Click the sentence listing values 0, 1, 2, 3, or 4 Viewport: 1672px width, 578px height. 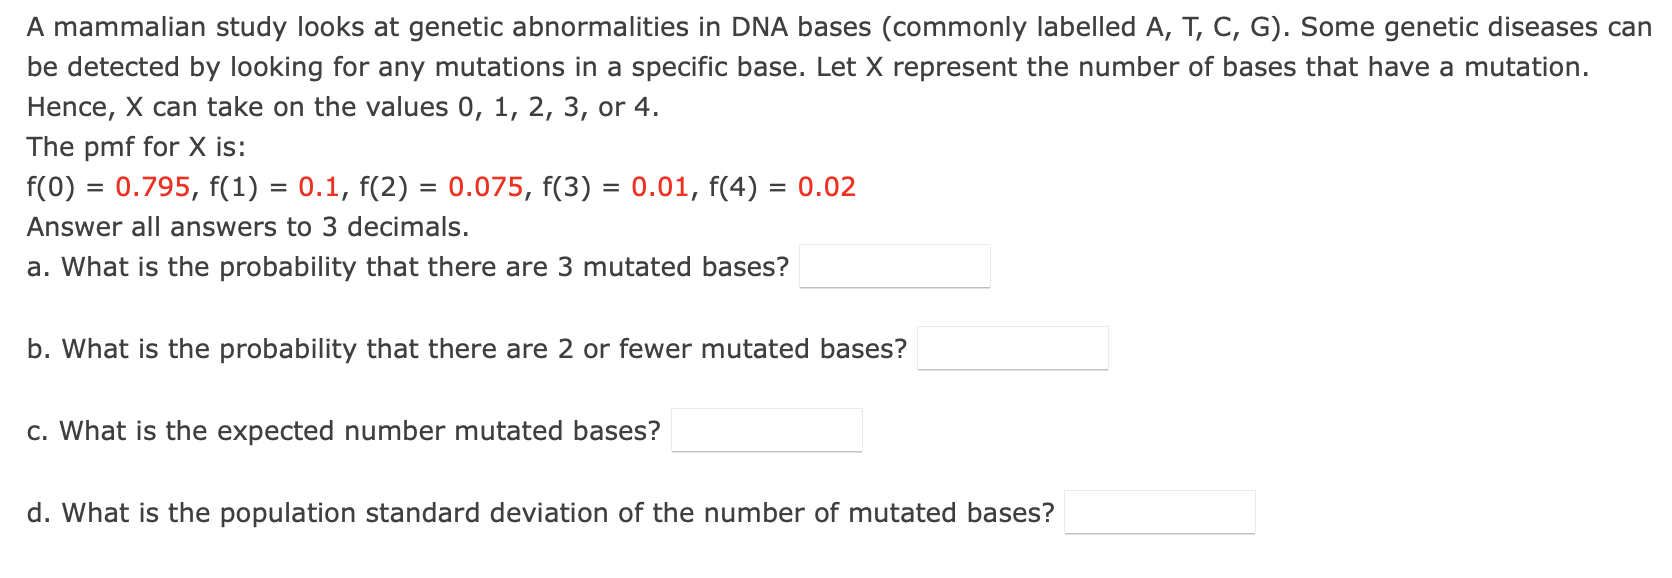click(x=342, y=106)
